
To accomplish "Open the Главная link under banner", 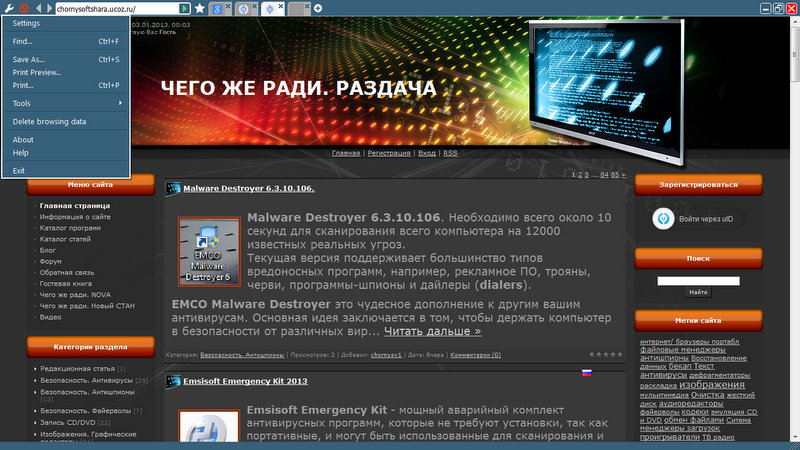I will 346,153.
